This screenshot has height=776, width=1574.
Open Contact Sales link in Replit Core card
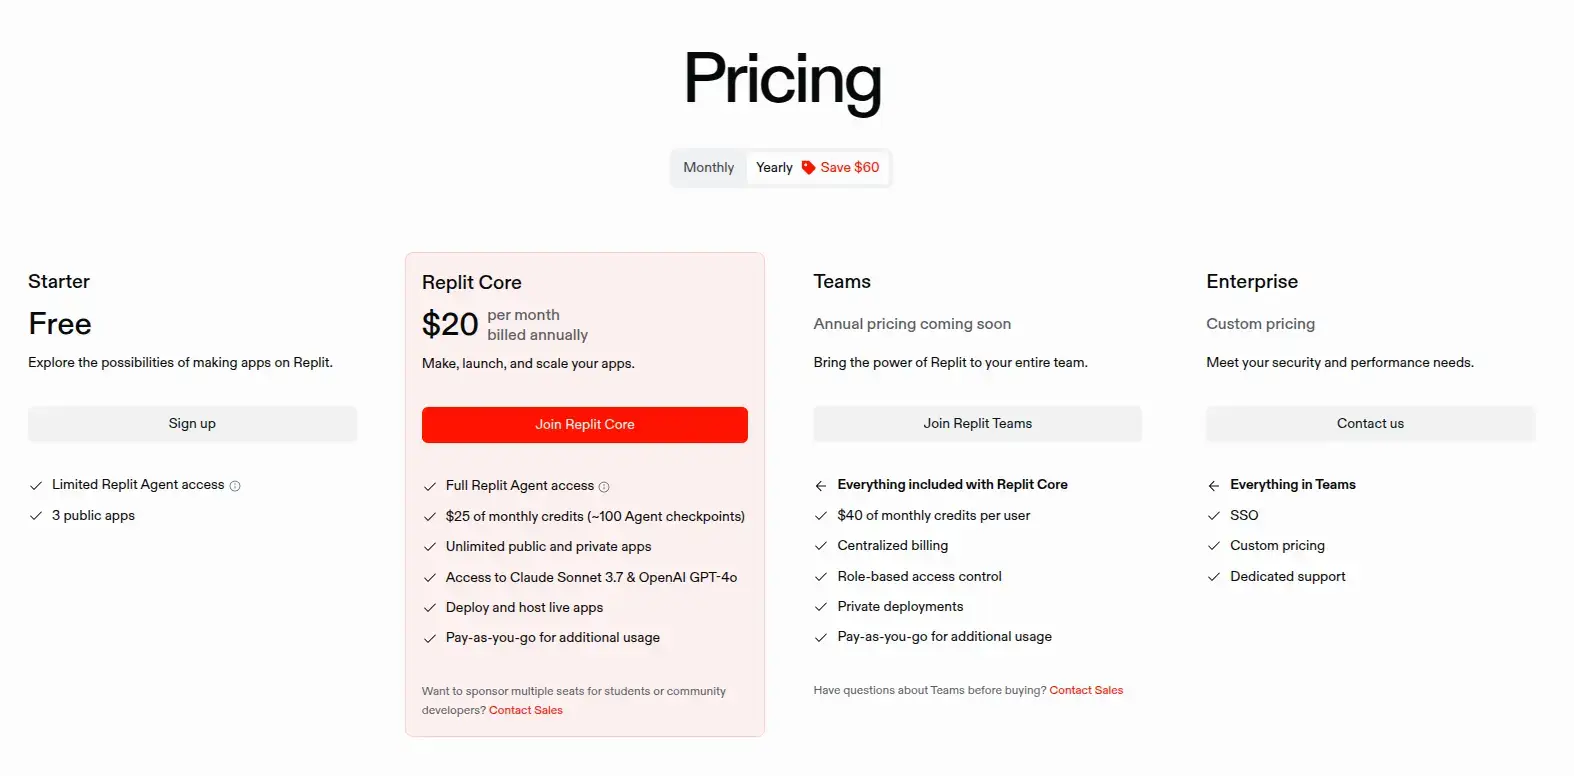tap(526, 711)
